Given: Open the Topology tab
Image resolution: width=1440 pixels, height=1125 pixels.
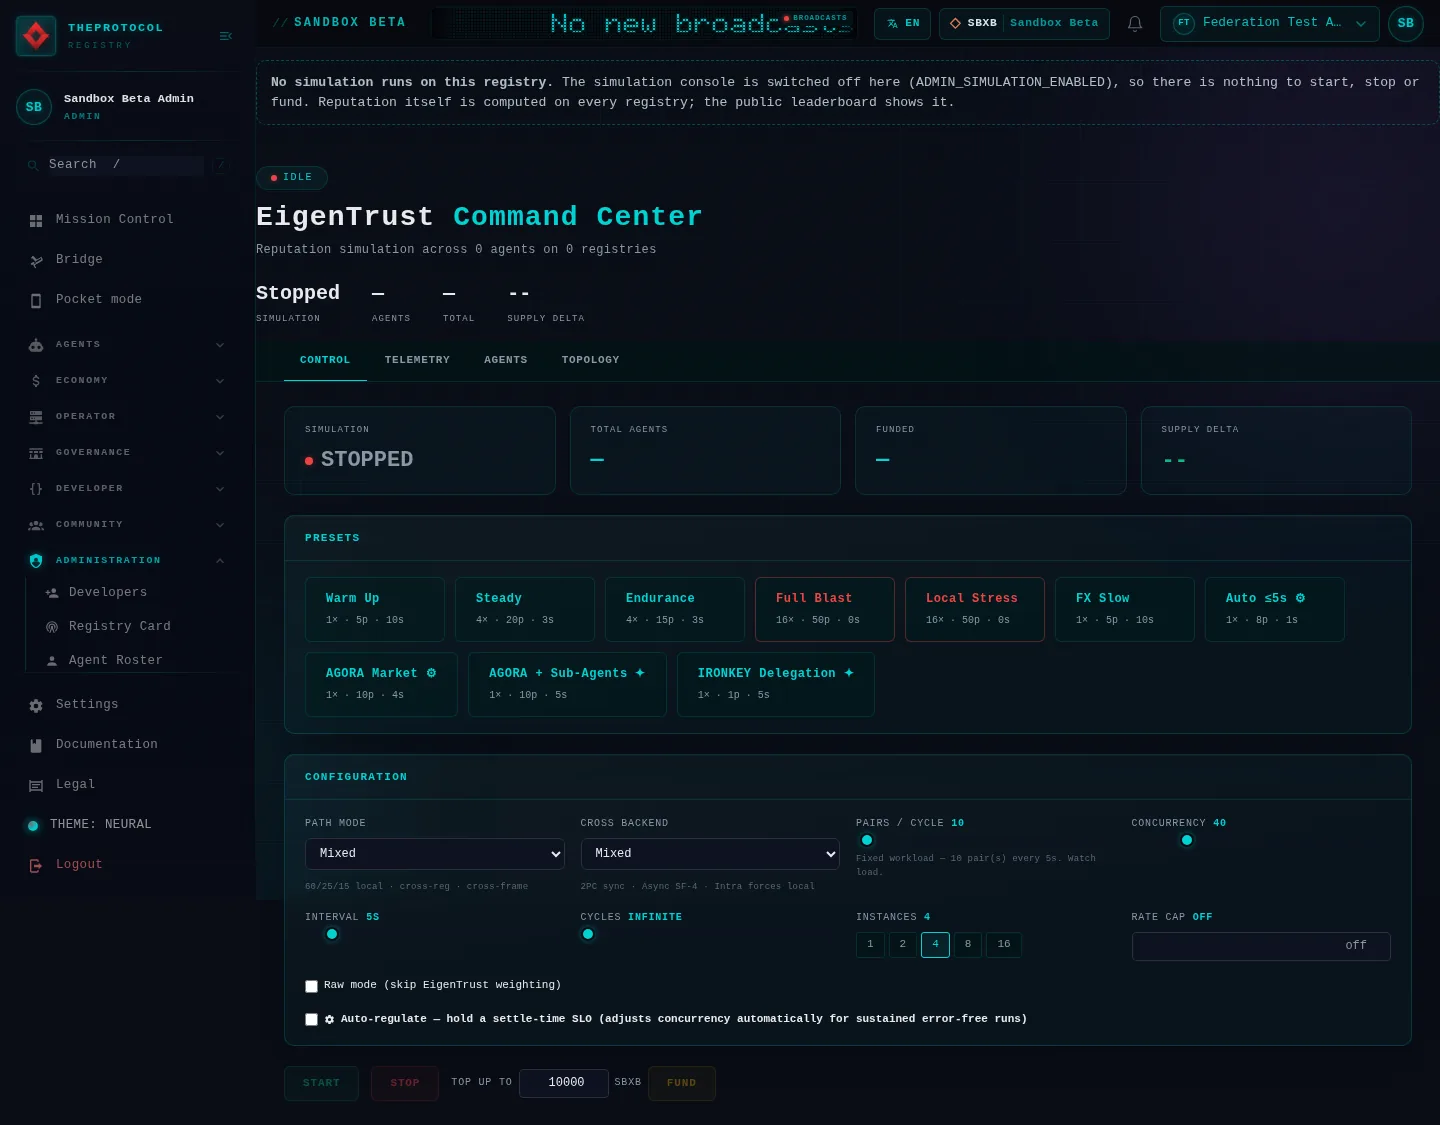Looking at the screenshot, I should tap(590, 360).
